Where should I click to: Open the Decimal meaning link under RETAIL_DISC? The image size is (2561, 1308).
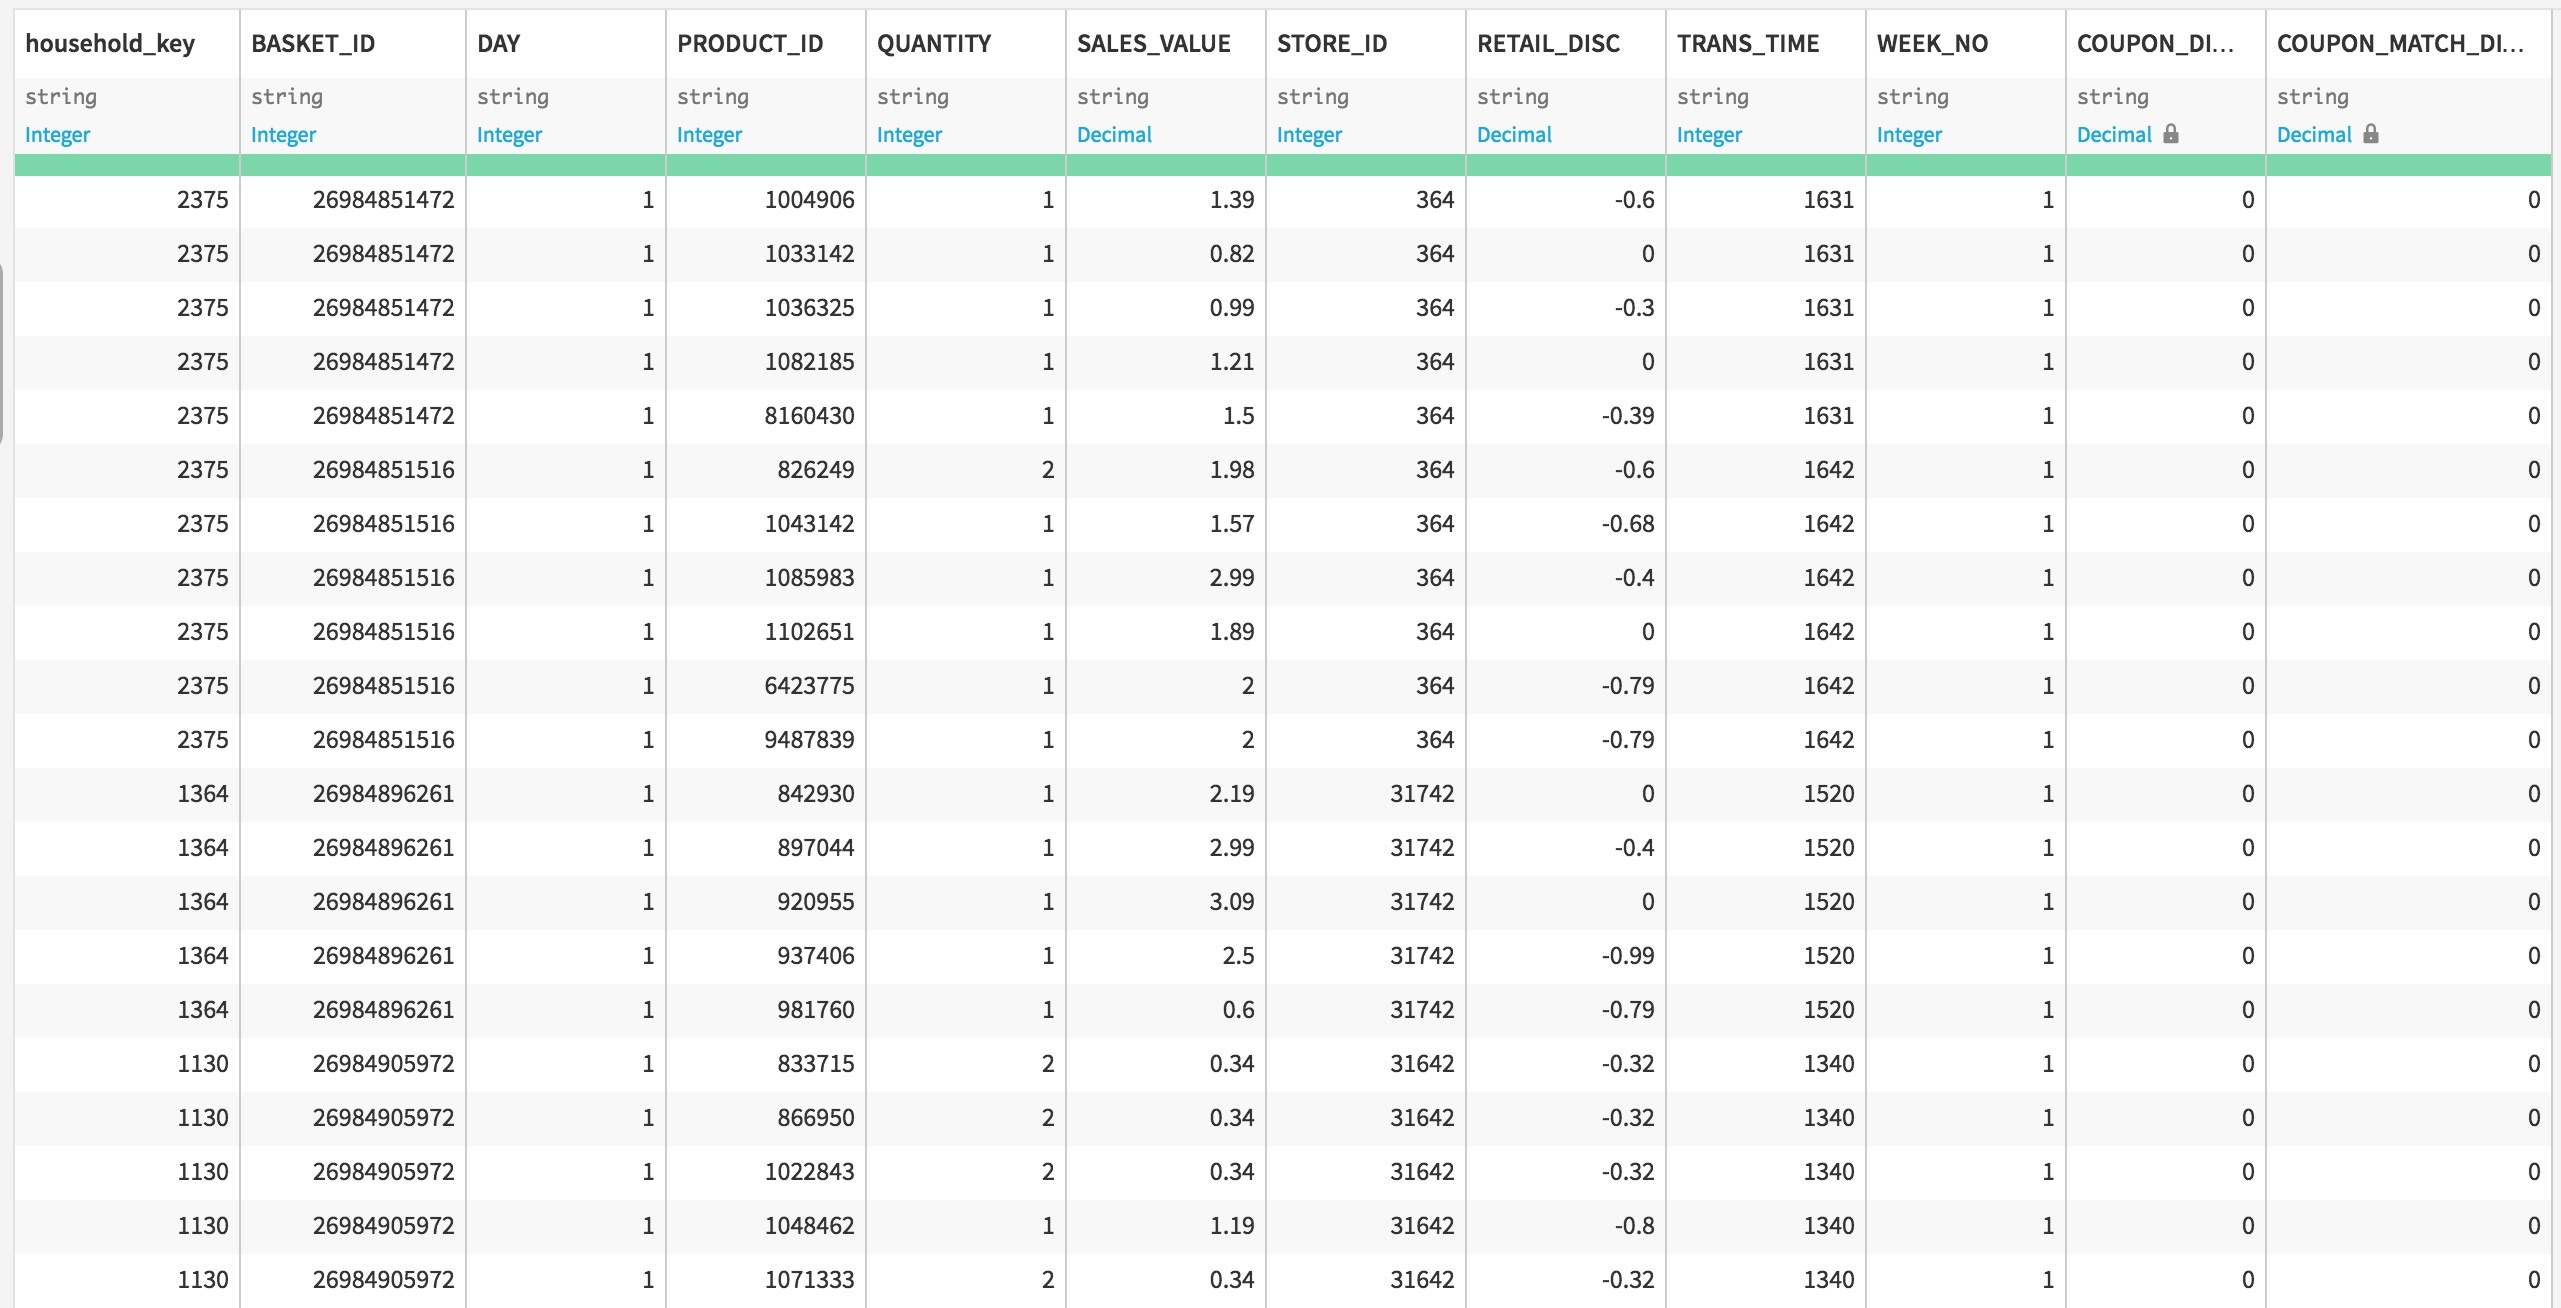point(1514,135)
